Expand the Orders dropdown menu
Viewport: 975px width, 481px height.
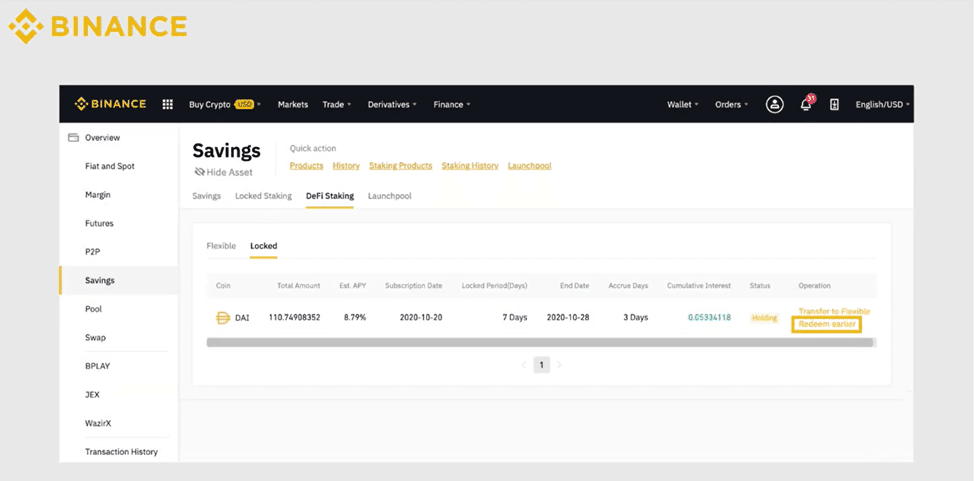[731, 104]
